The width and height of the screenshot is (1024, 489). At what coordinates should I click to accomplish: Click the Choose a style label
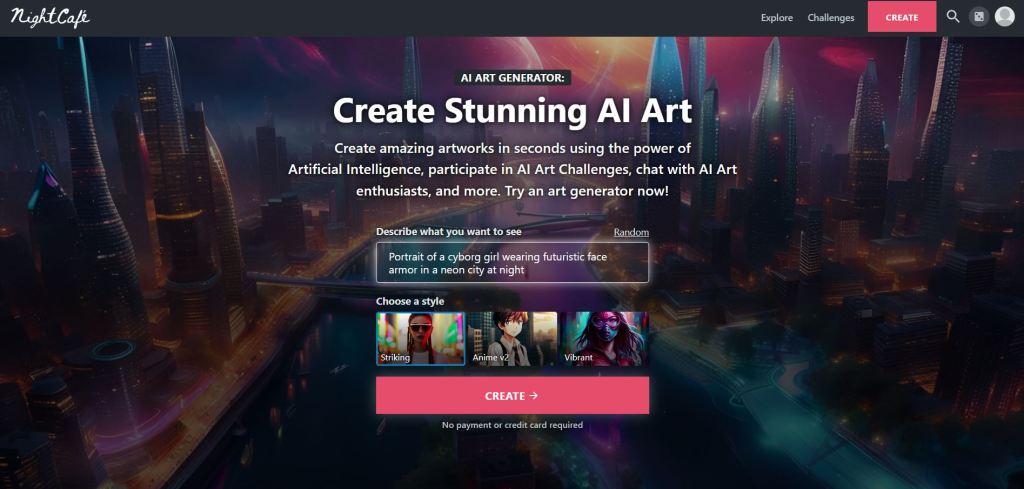pos(410,301)
